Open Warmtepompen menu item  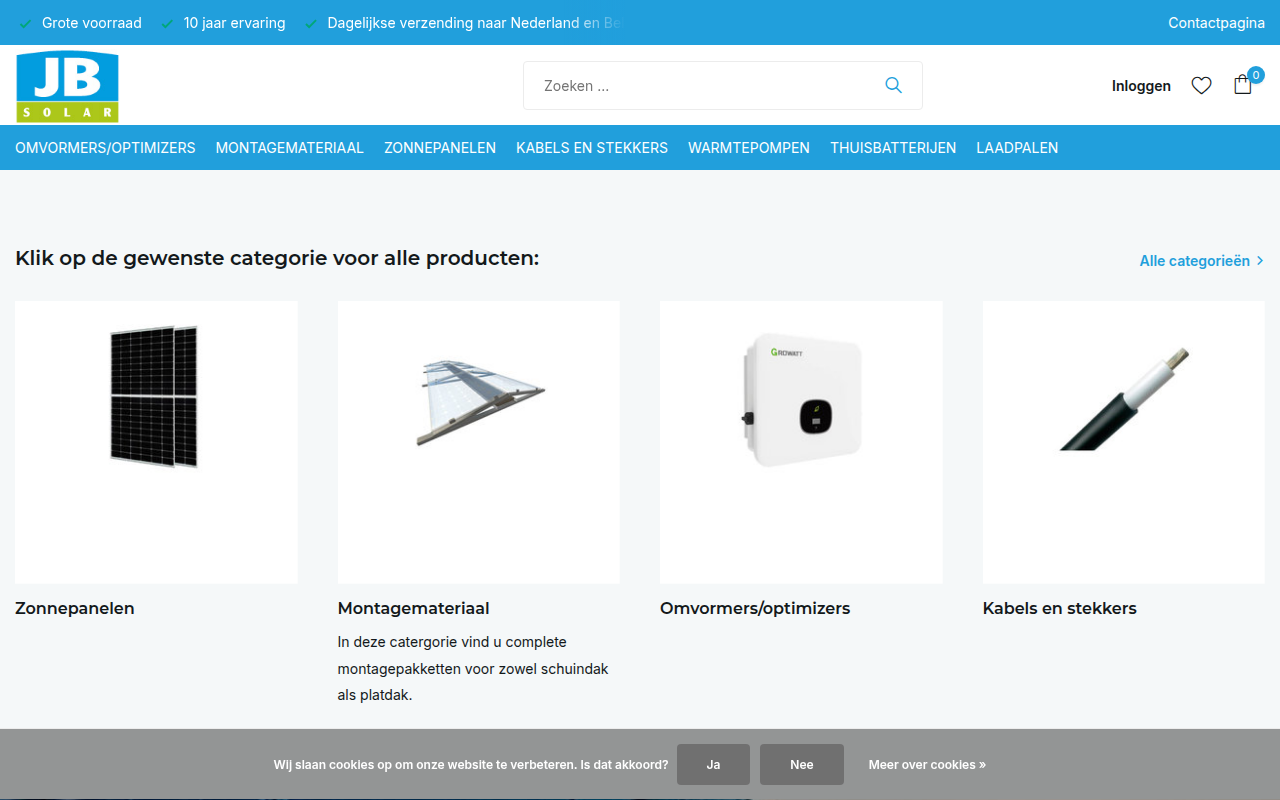(x=749, y=148)
